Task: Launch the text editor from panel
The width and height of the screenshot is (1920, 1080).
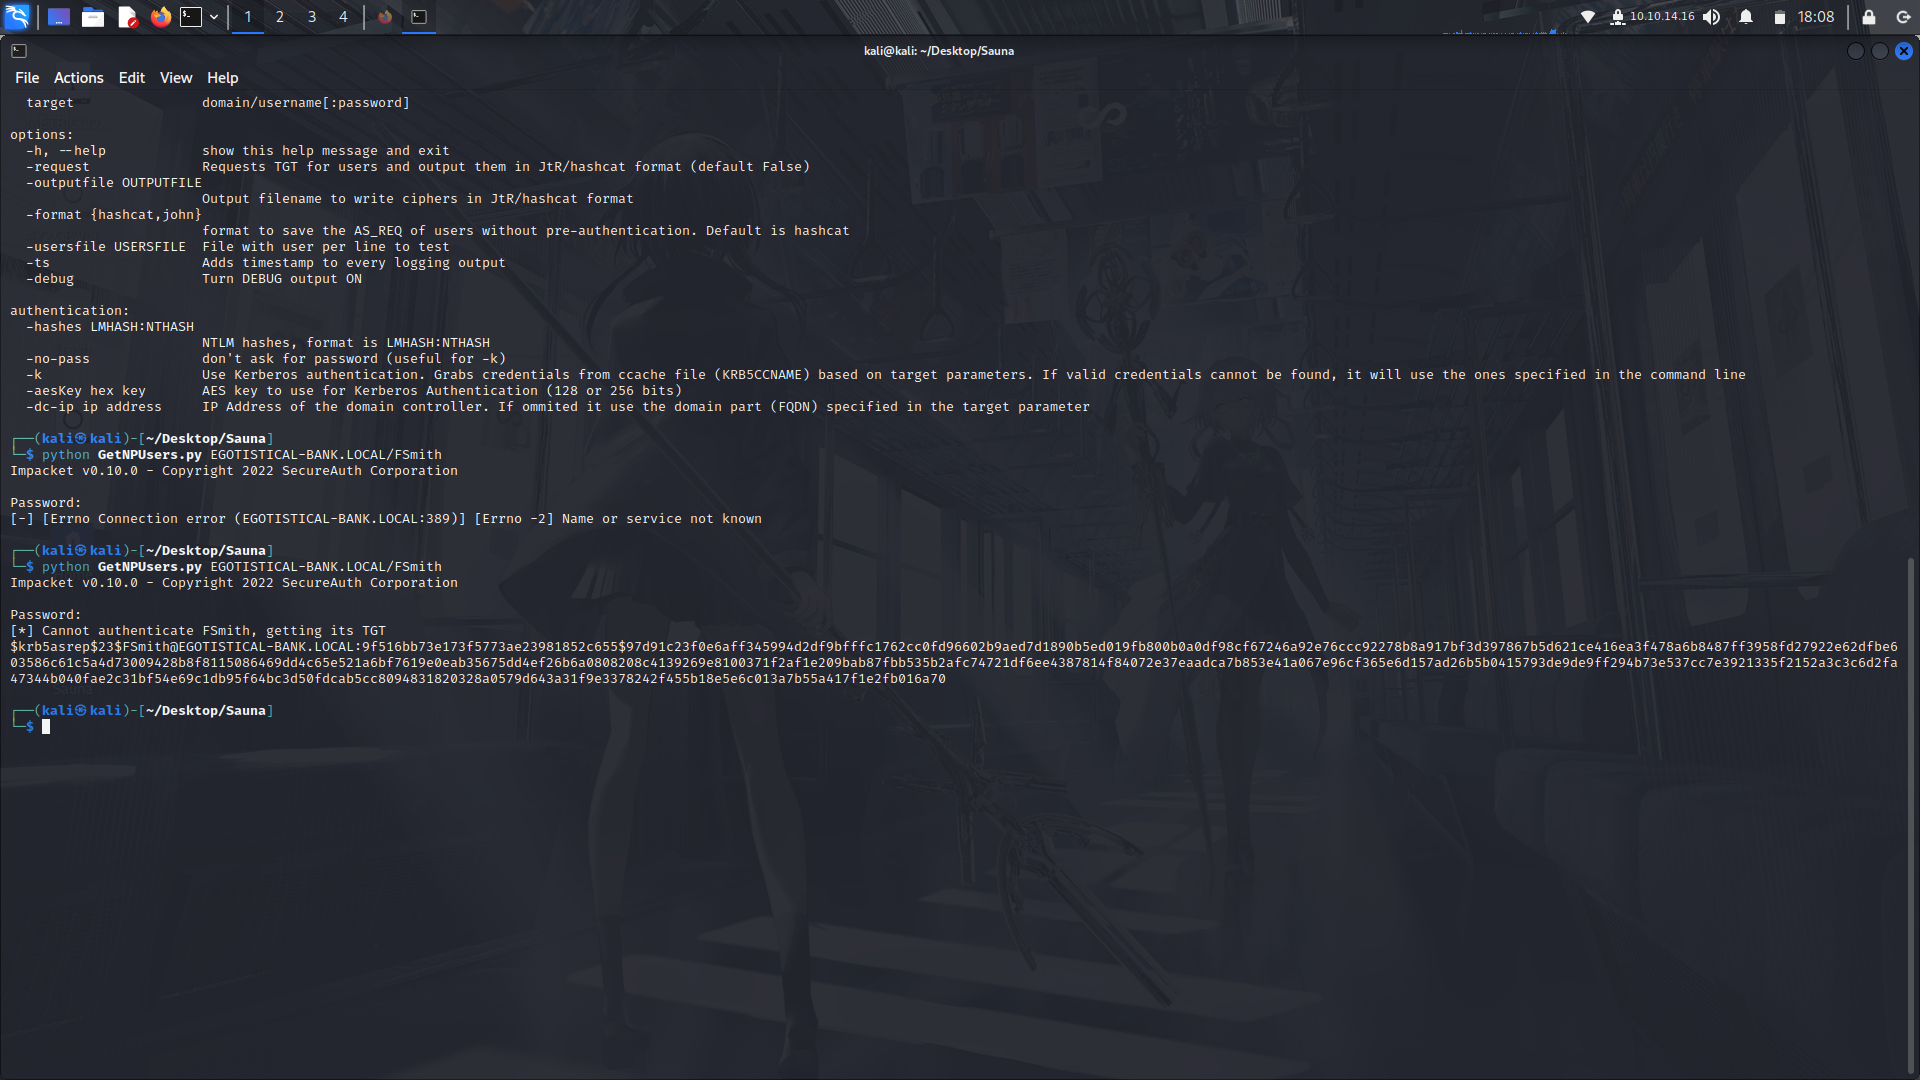Action: [x=127, y=16]
